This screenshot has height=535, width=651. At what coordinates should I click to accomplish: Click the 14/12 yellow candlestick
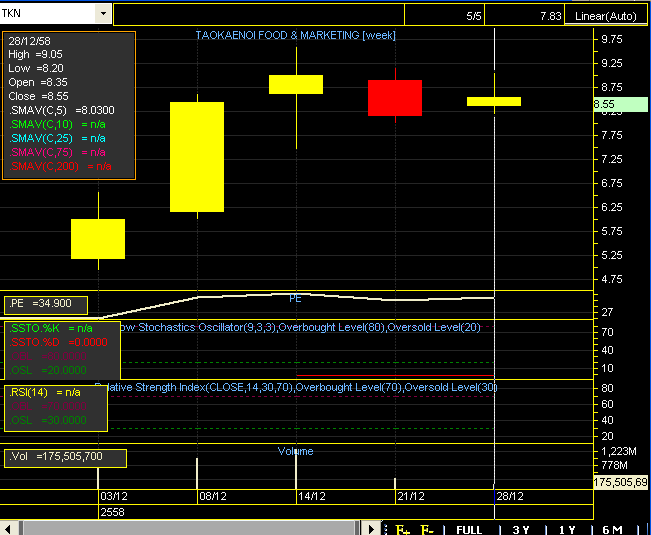(296, 84)
